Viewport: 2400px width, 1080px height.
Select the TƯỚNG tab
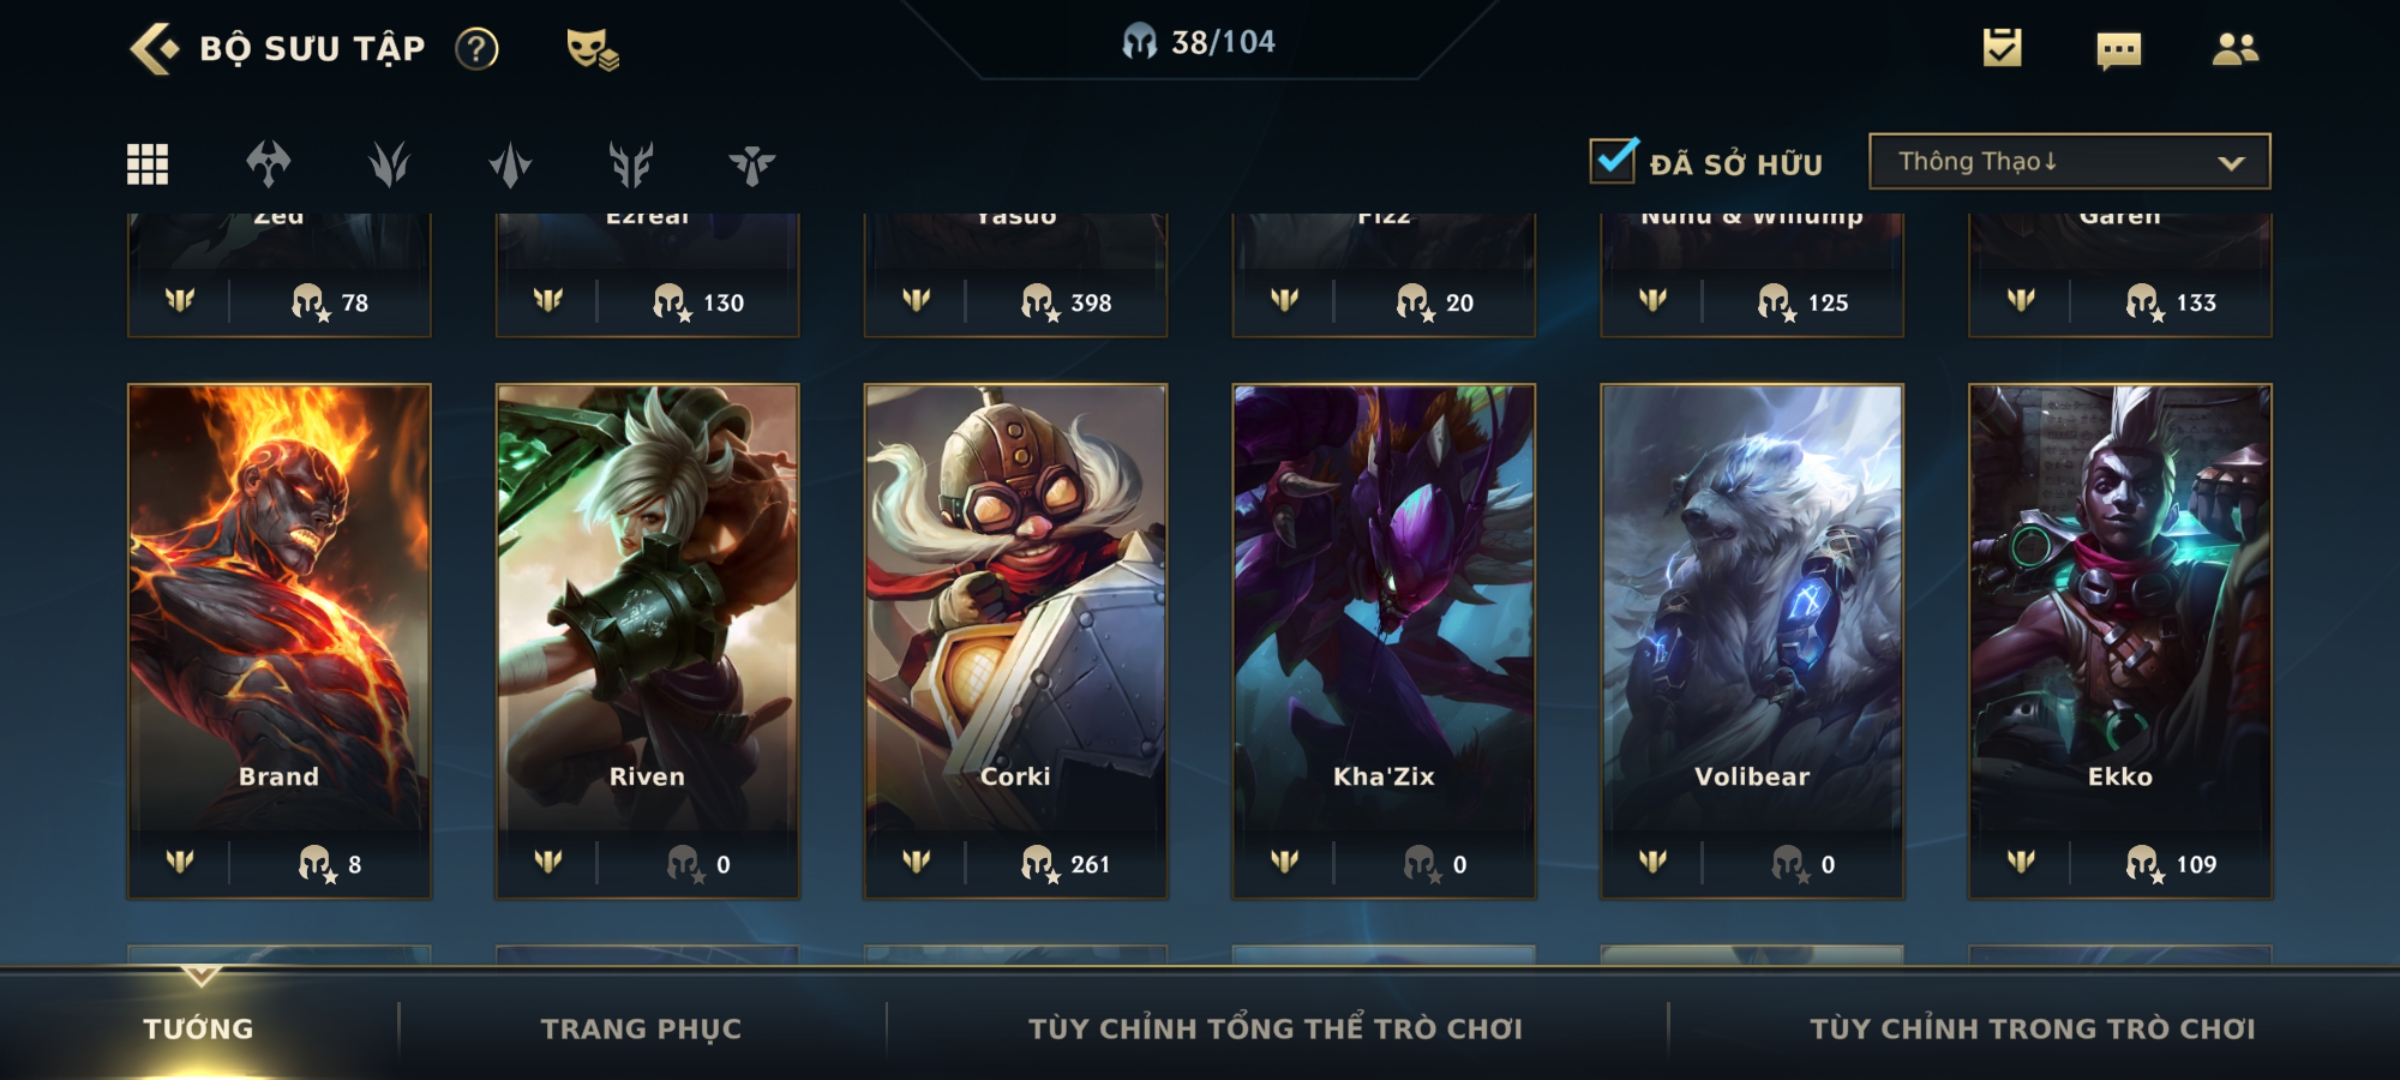point(198,1028)
